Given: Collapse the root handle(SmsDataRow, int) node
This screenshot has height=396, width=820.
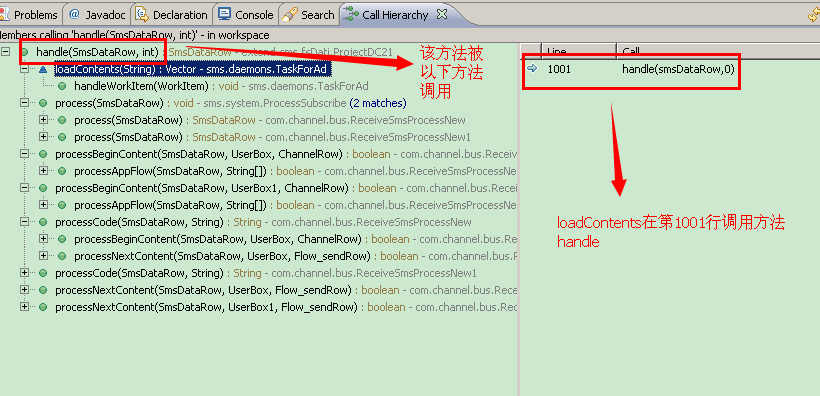Looking at the screenshot, I should 6,52.
